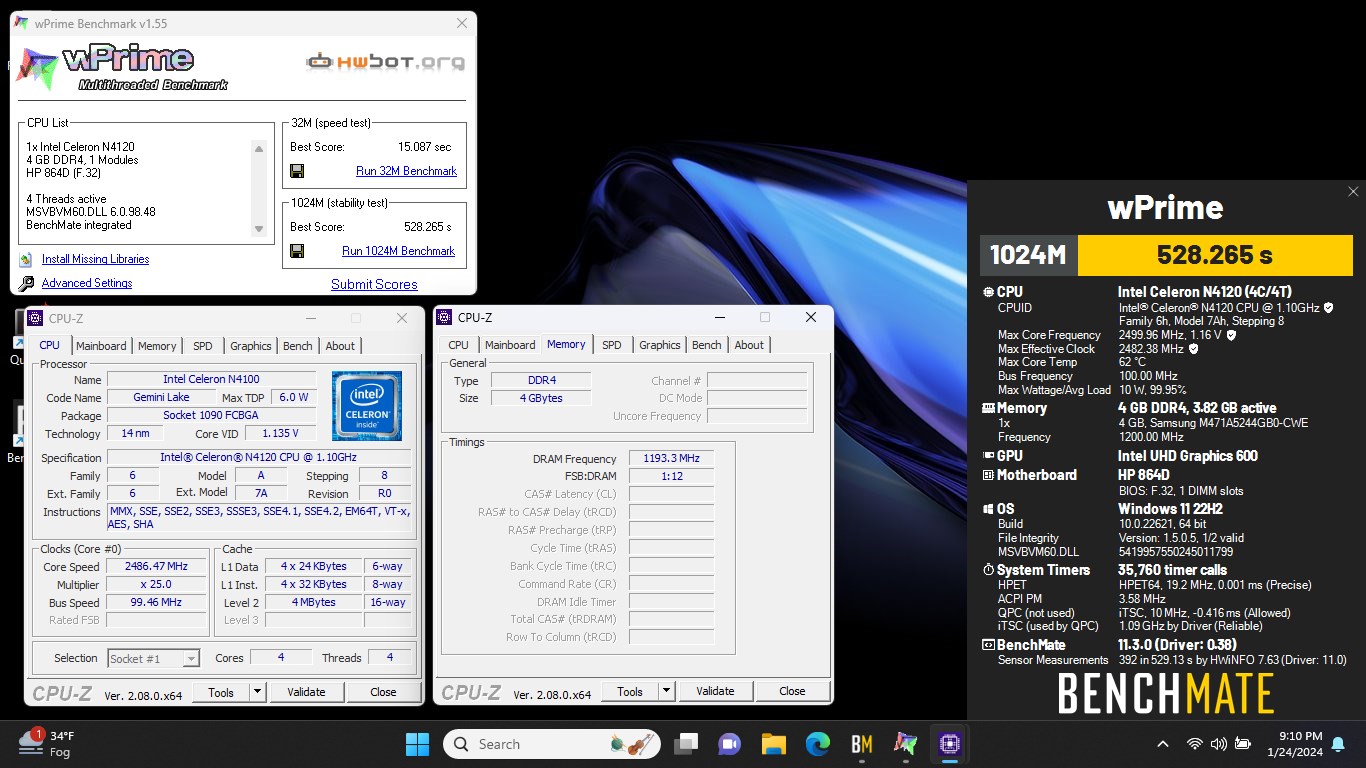Click the BenchMate version icon in result panel
This screenshot has height=768, width=1366.
988,645
